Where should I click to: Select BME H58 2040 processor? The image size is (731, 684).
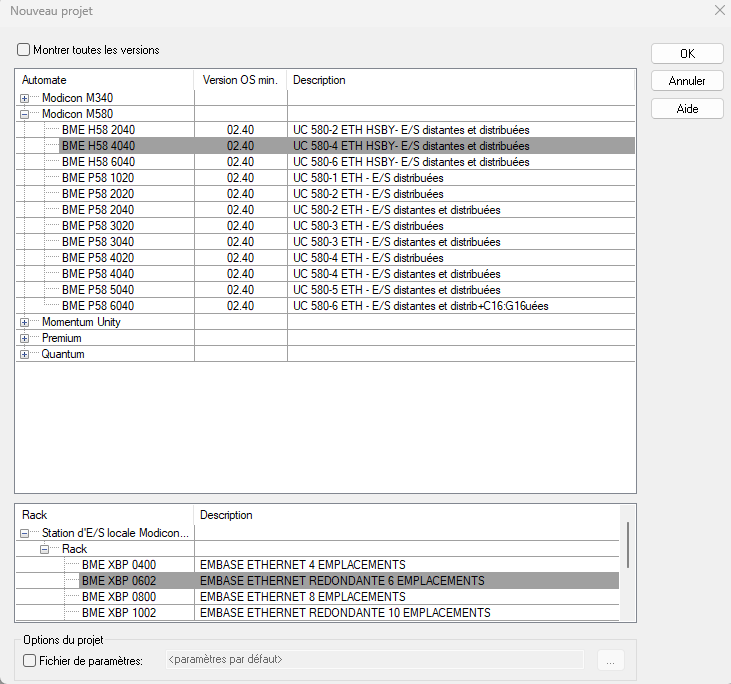(x=98, y=130)
